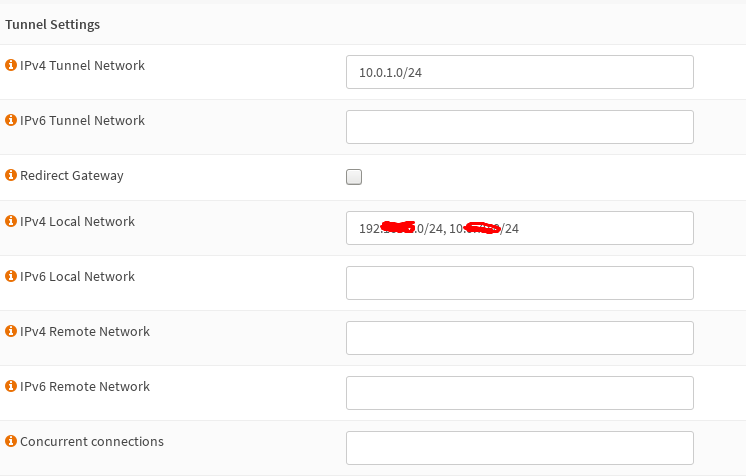
Task: Click the IPv4 Tunnel Network field
Action: coord(519,72)
